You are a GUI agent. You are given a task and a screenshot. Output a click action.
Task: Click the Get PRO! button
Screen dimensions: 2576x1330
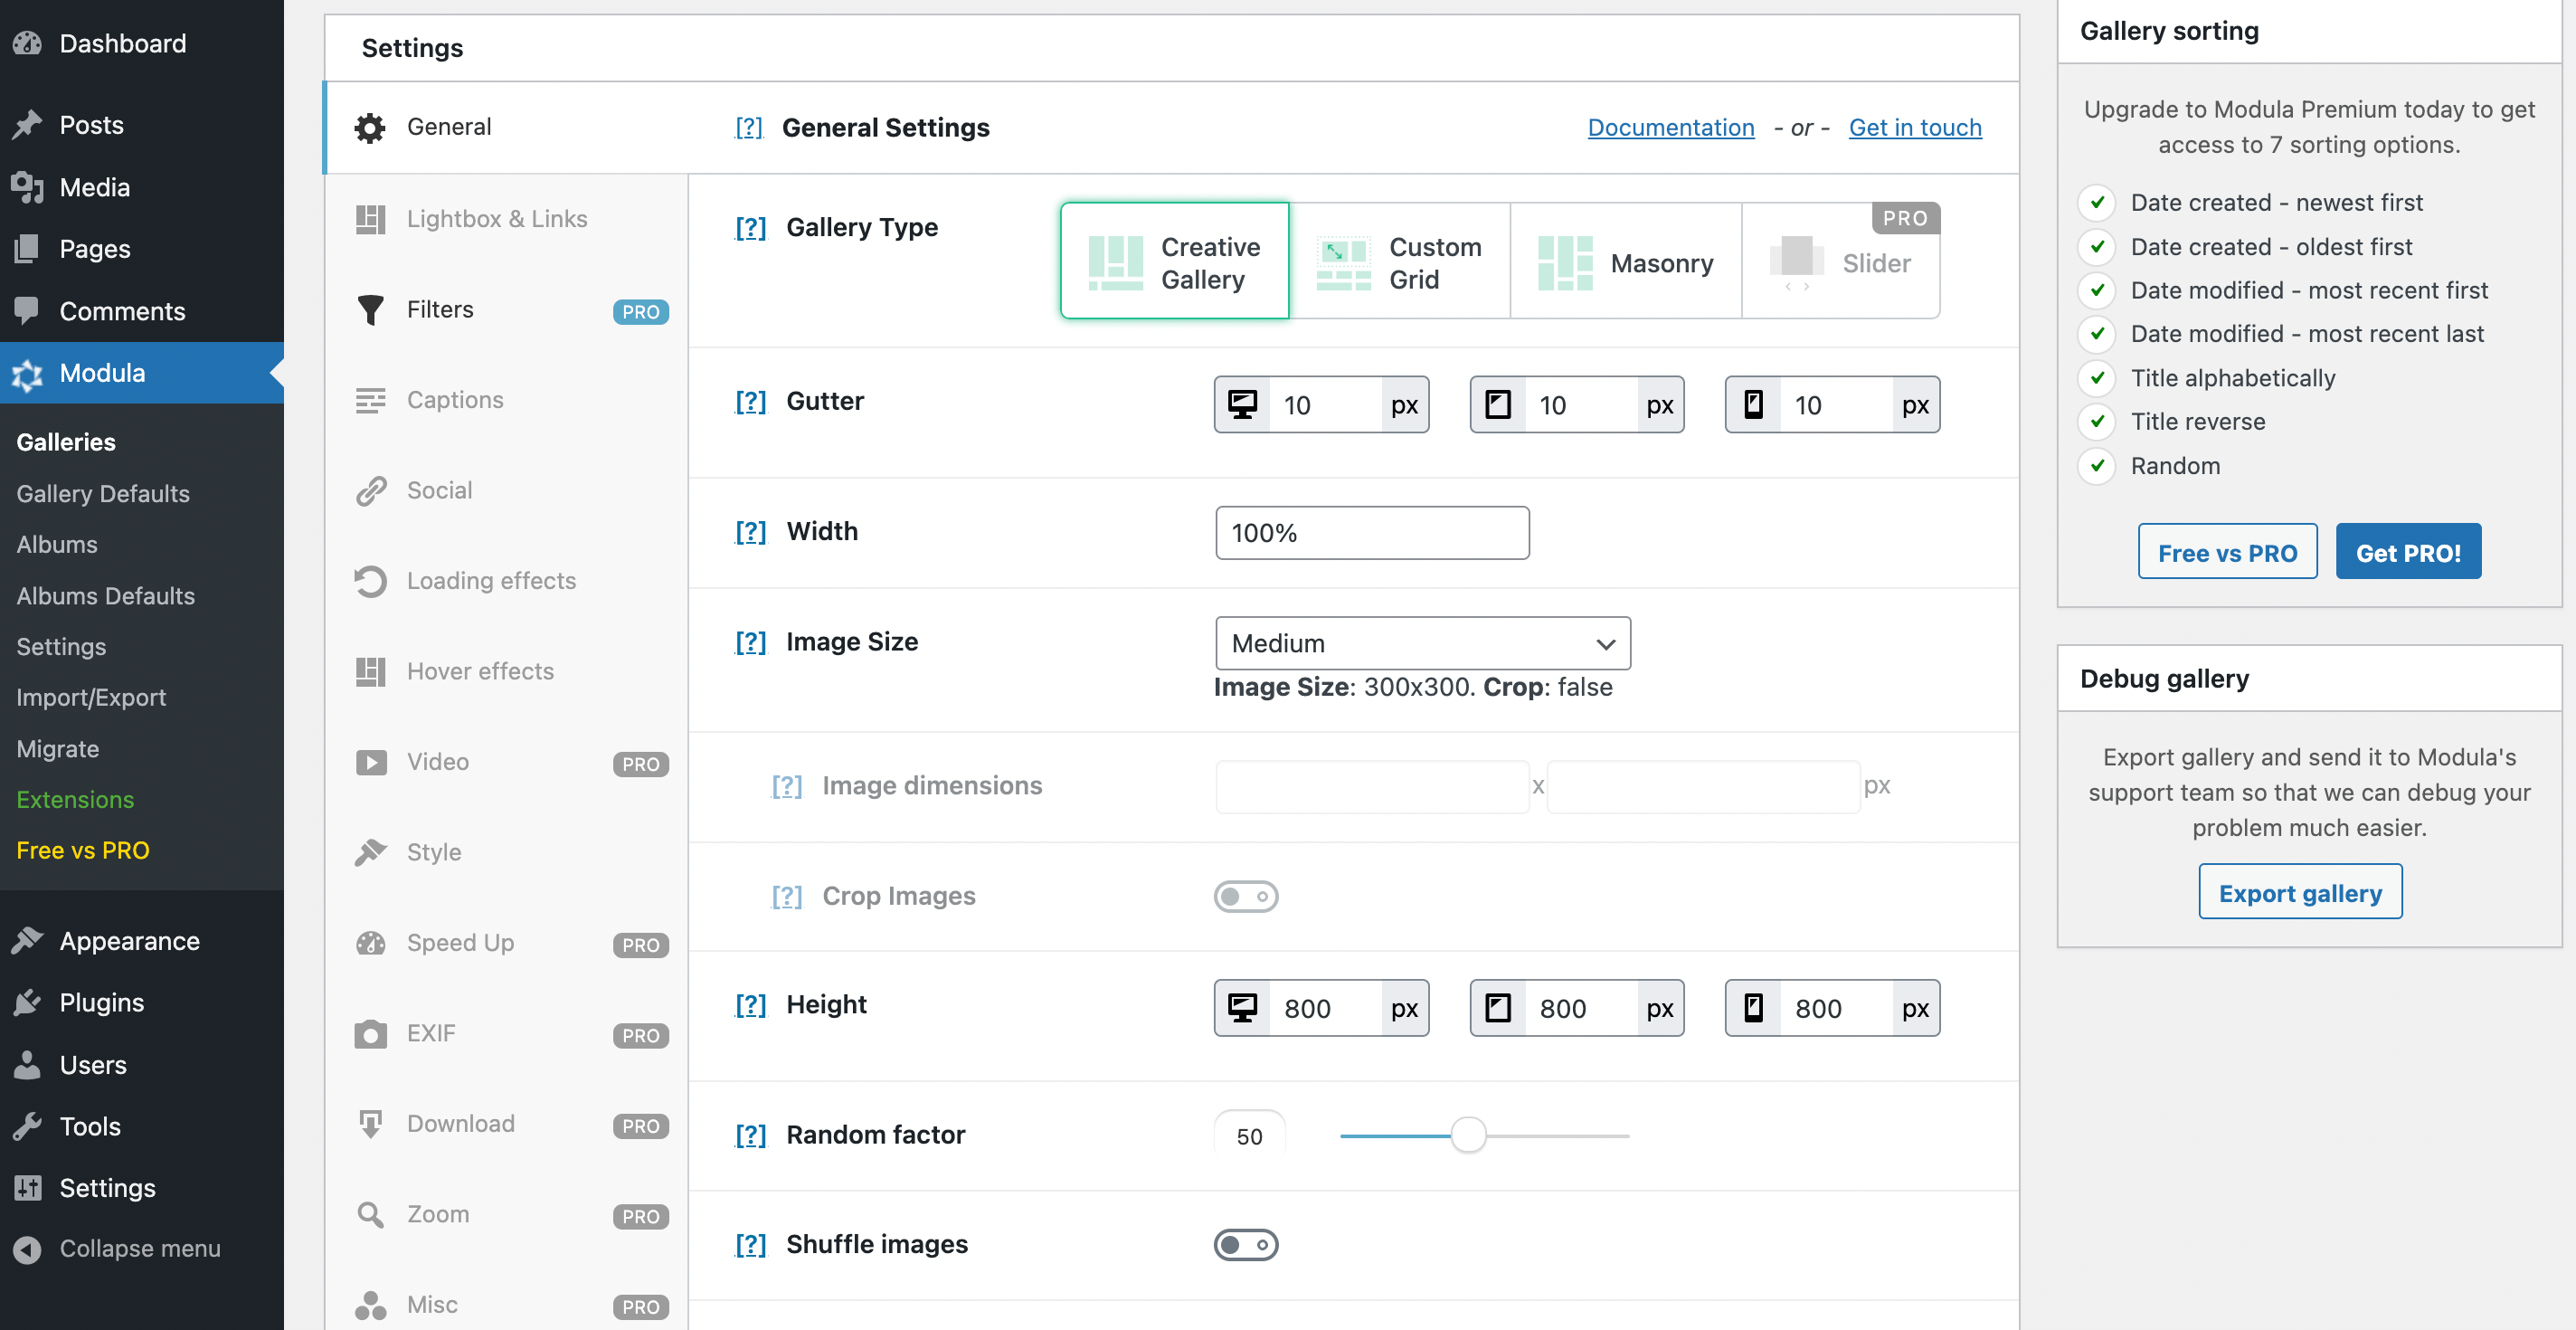click(2408, 551)
